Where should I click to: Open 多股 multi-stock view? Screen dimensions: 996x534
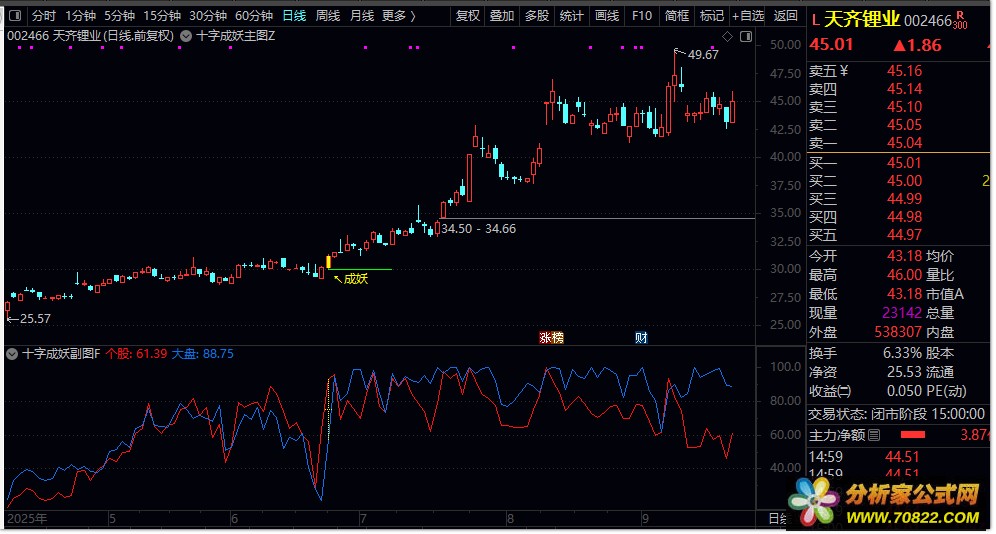pyautogui.click(x=537, y=15)
